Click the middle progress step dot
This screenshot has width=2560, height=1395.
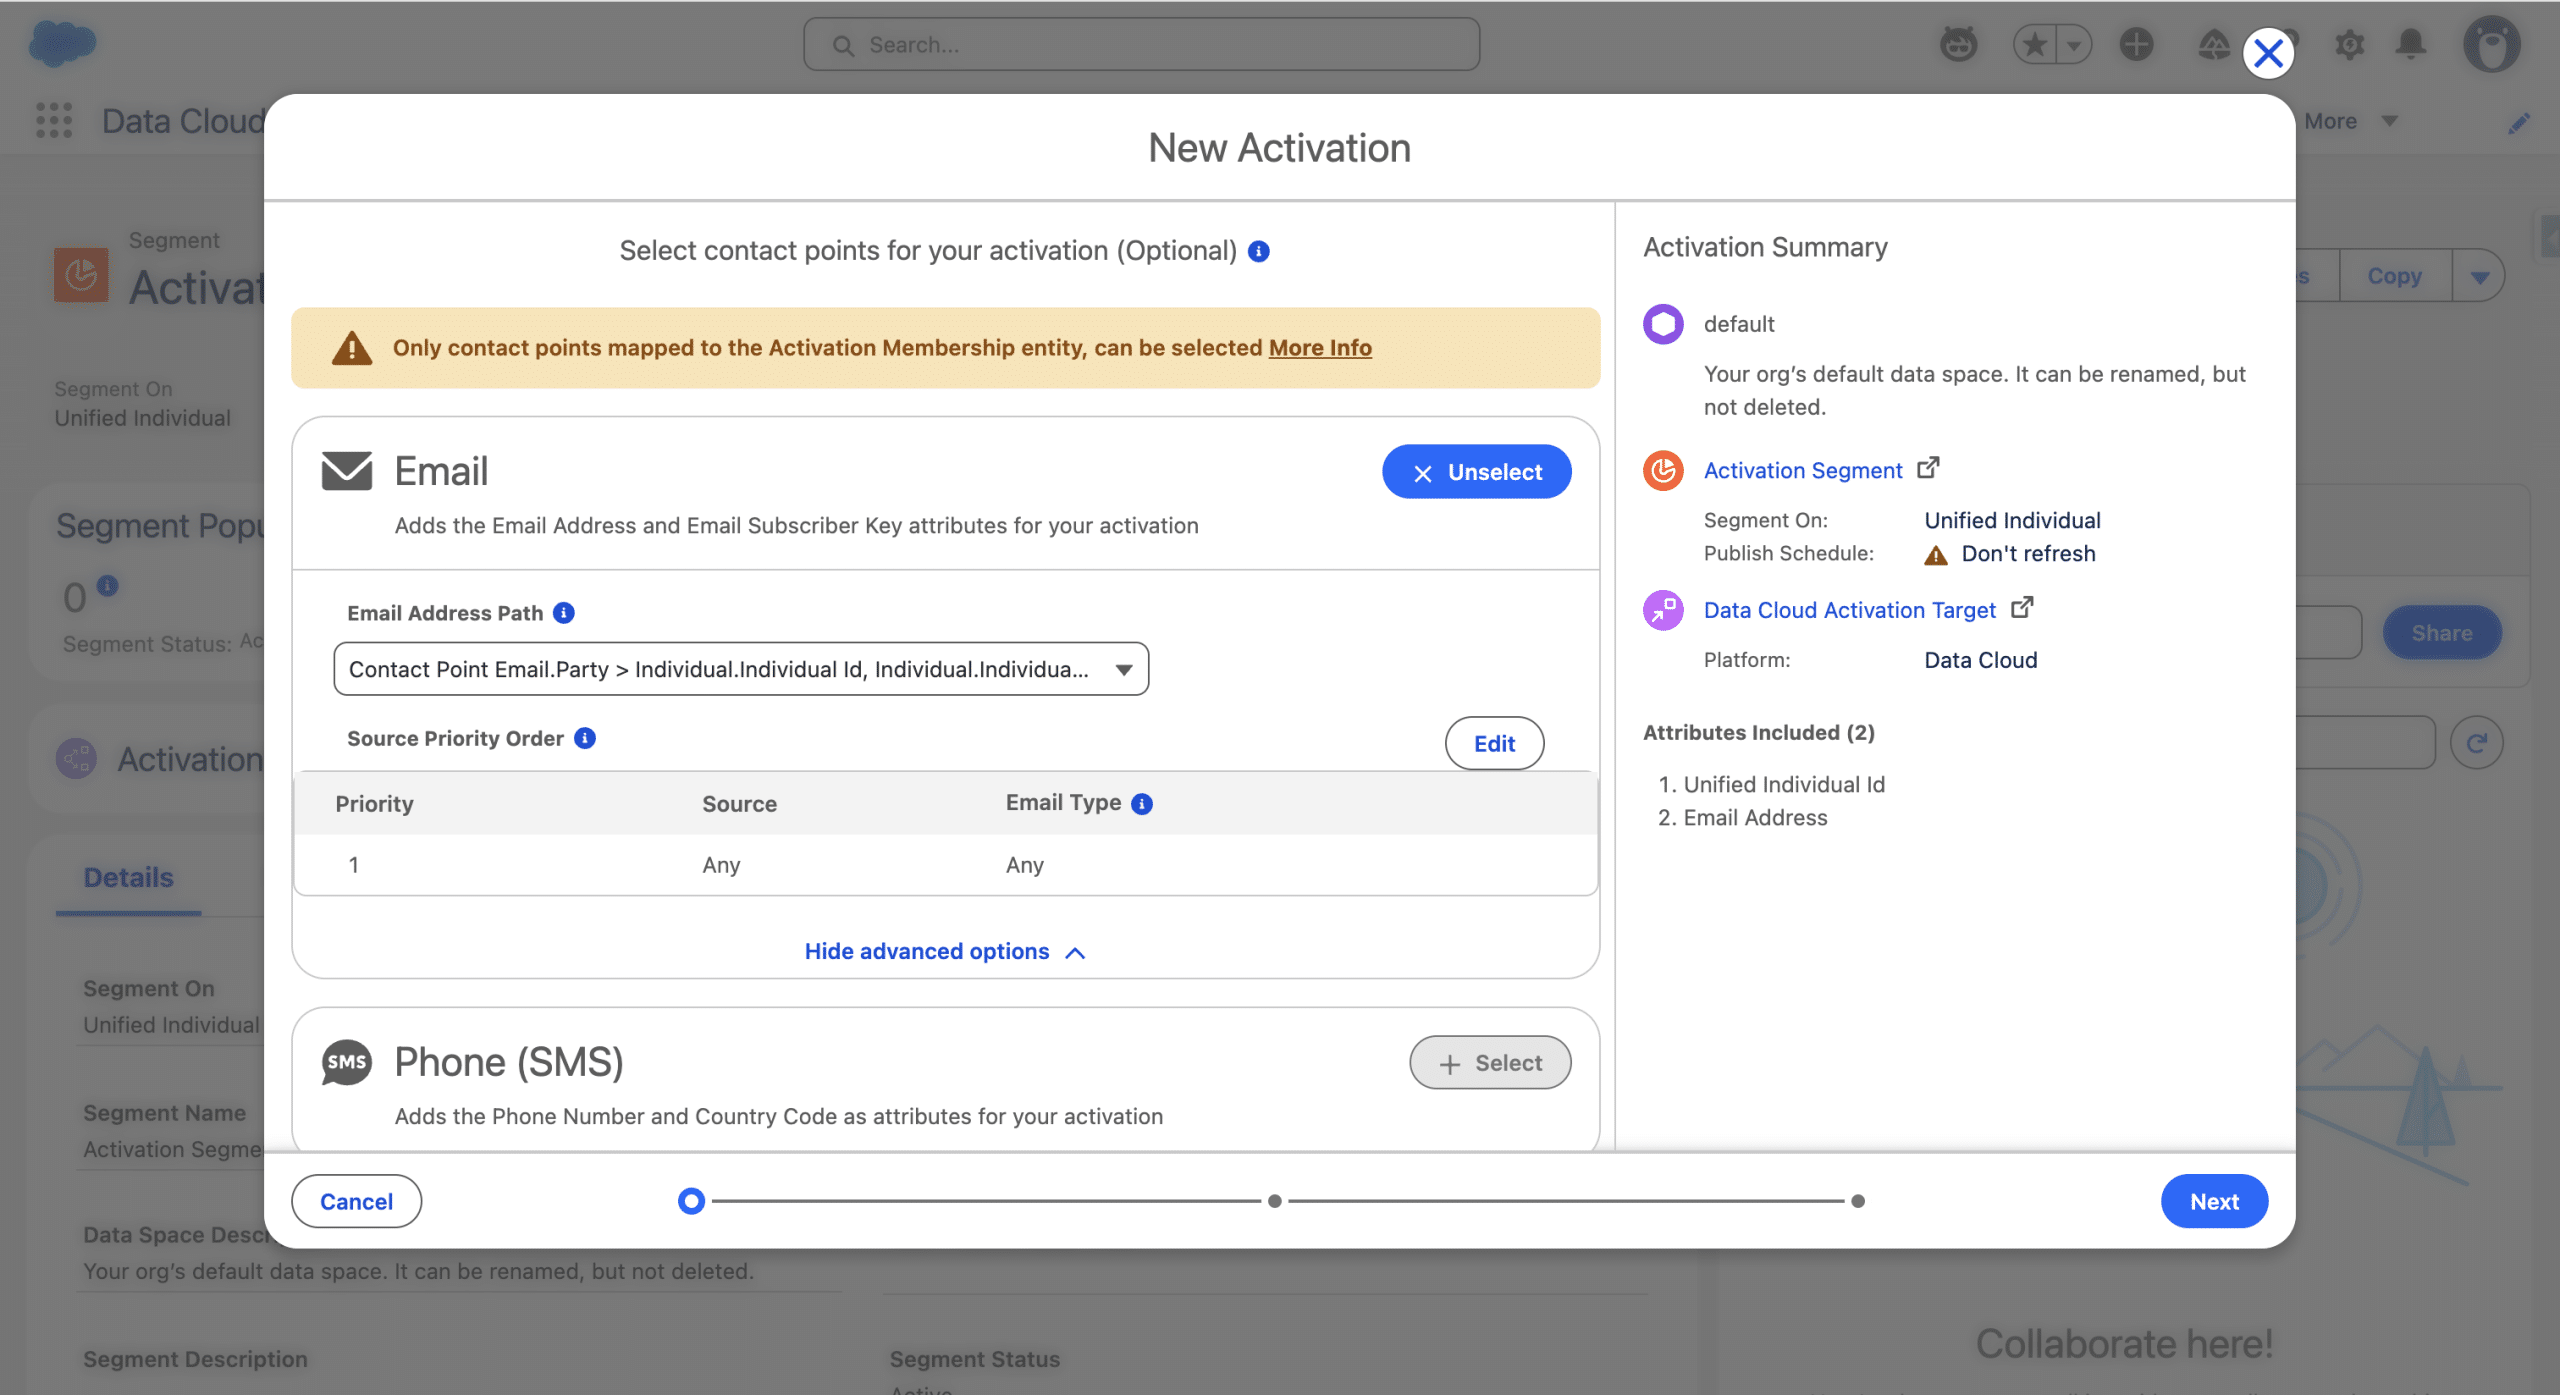click(x=1274, y=1201)
